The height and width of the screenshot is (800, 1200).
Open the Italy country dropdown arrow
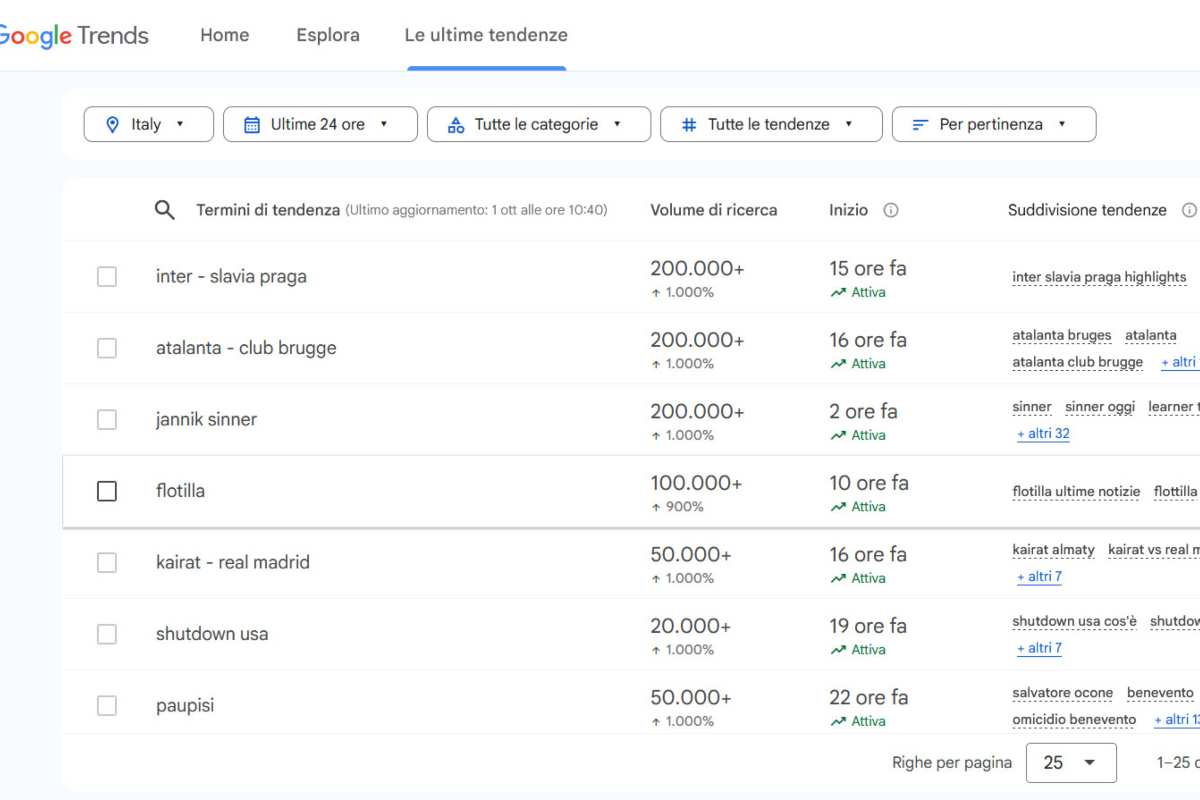click(180, 125)
